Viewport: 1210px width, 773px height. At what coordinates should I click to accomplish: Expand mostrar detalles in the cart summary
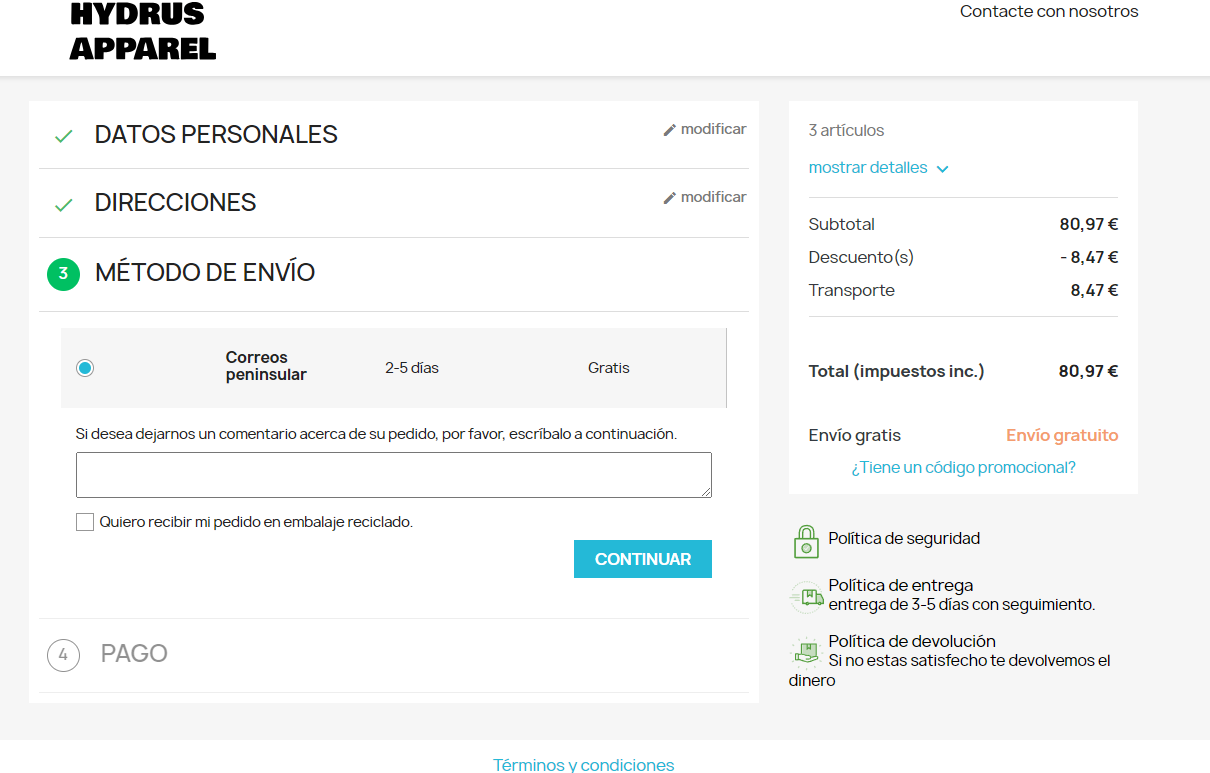868,168
